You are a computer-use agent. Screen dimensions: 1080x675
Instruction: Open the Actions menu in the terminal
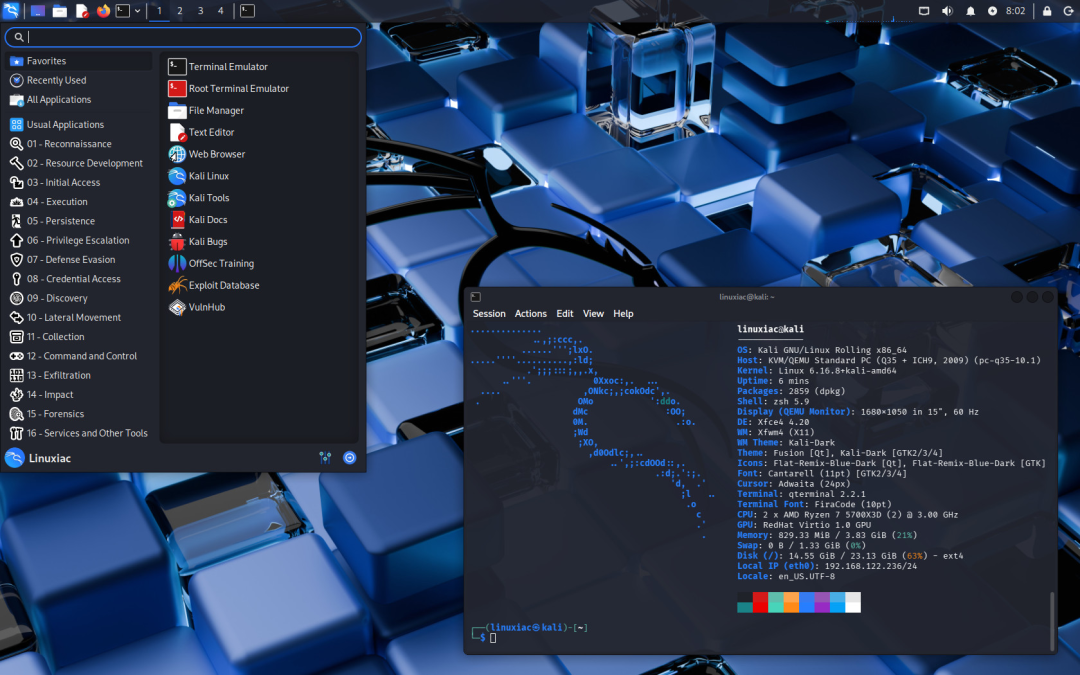coord(530,313)
